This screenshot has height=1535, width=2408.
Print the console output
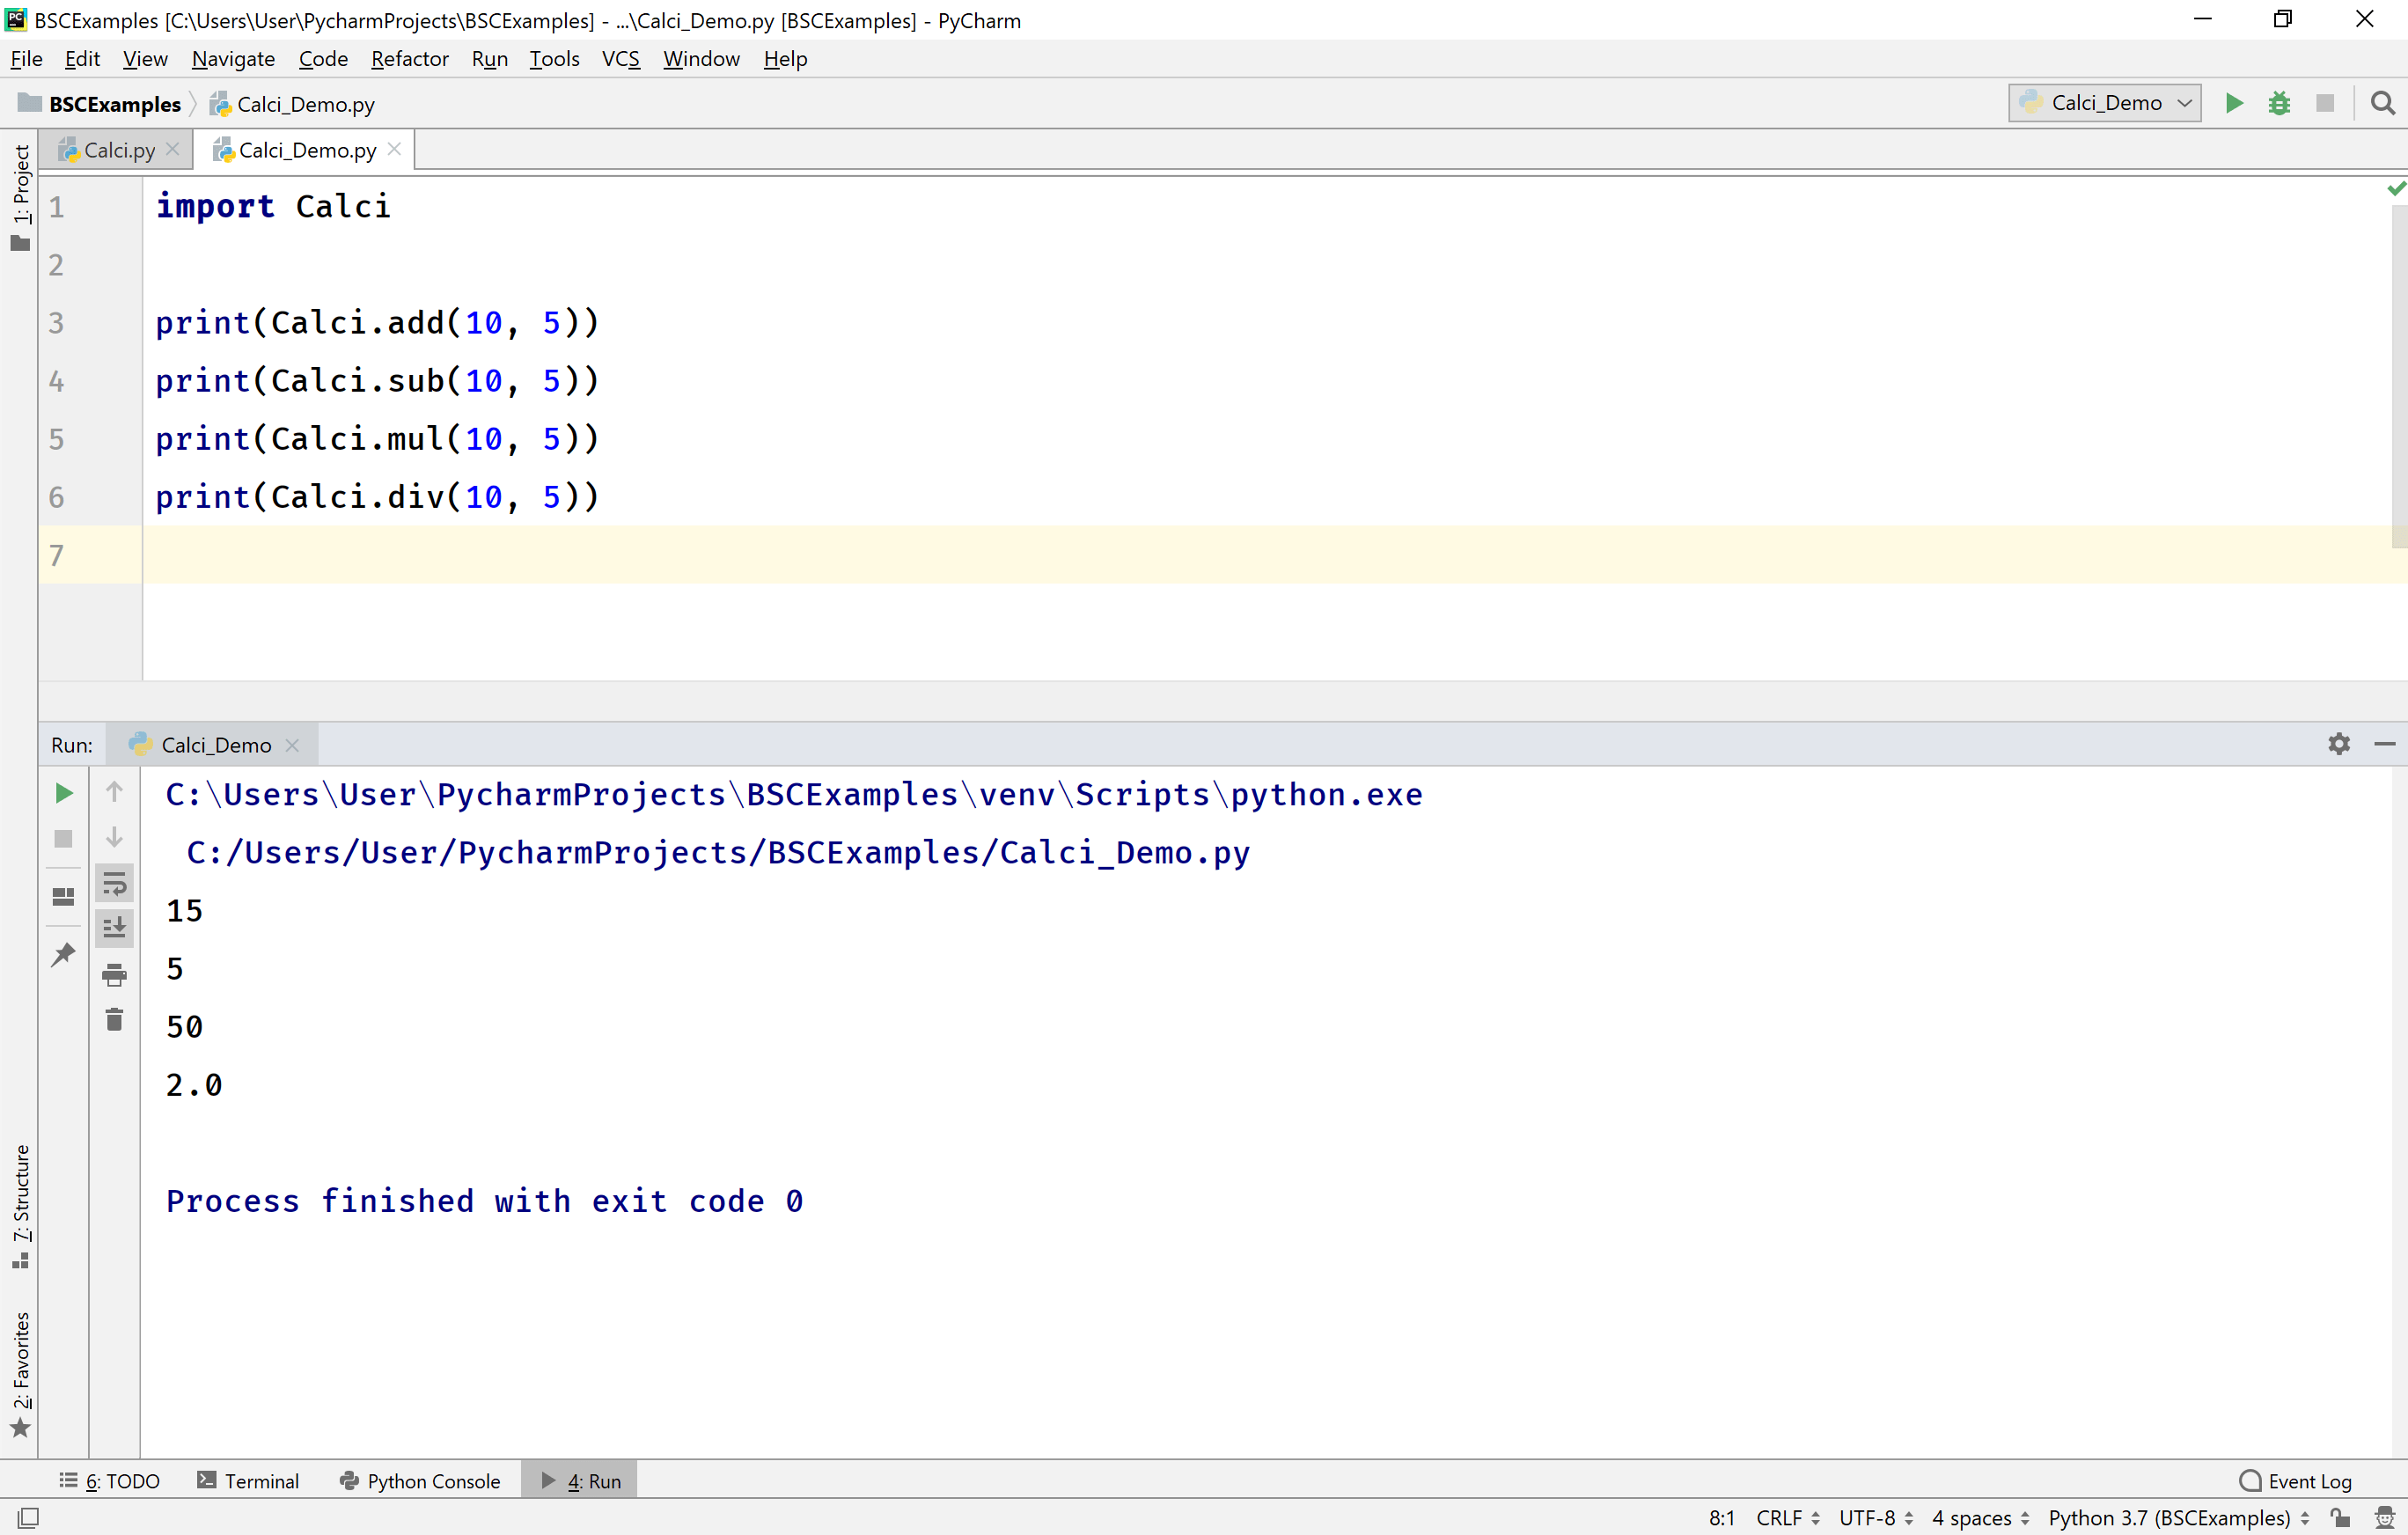[114, 977]
